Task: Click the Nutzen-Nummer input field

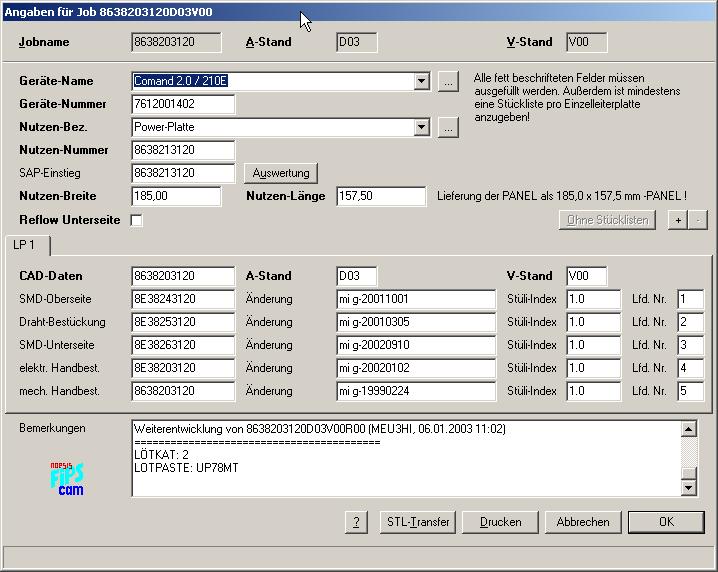Action: pyautogui.click(x=183, y=150)
